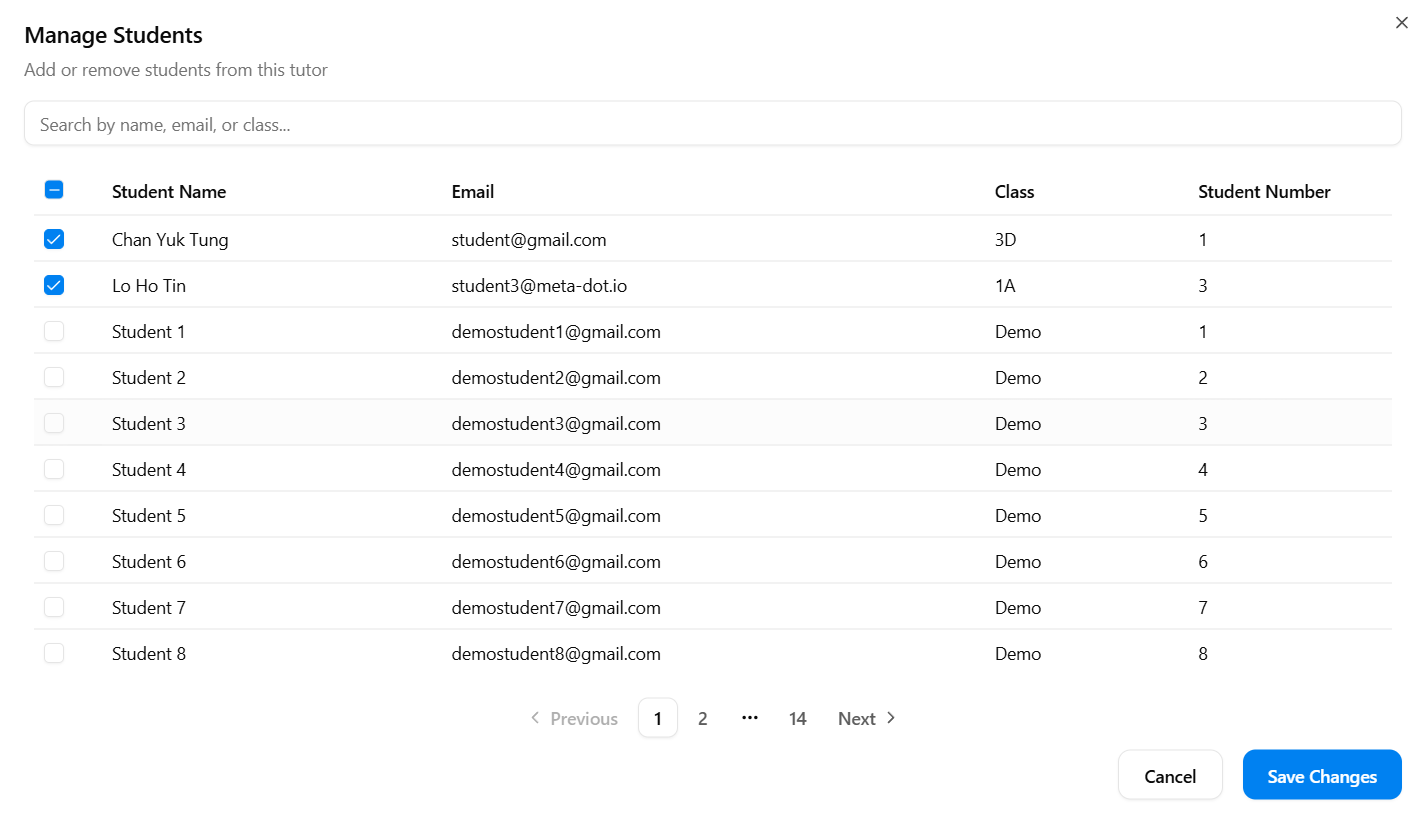
Task: Select the Student 2 checkbox
Action: point(54,377)
